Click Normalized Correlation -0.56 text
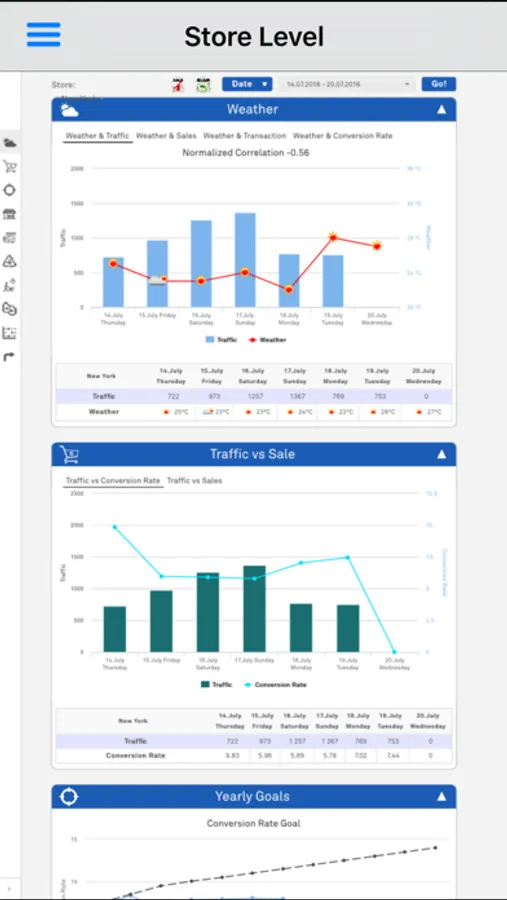 pos(246,153)
